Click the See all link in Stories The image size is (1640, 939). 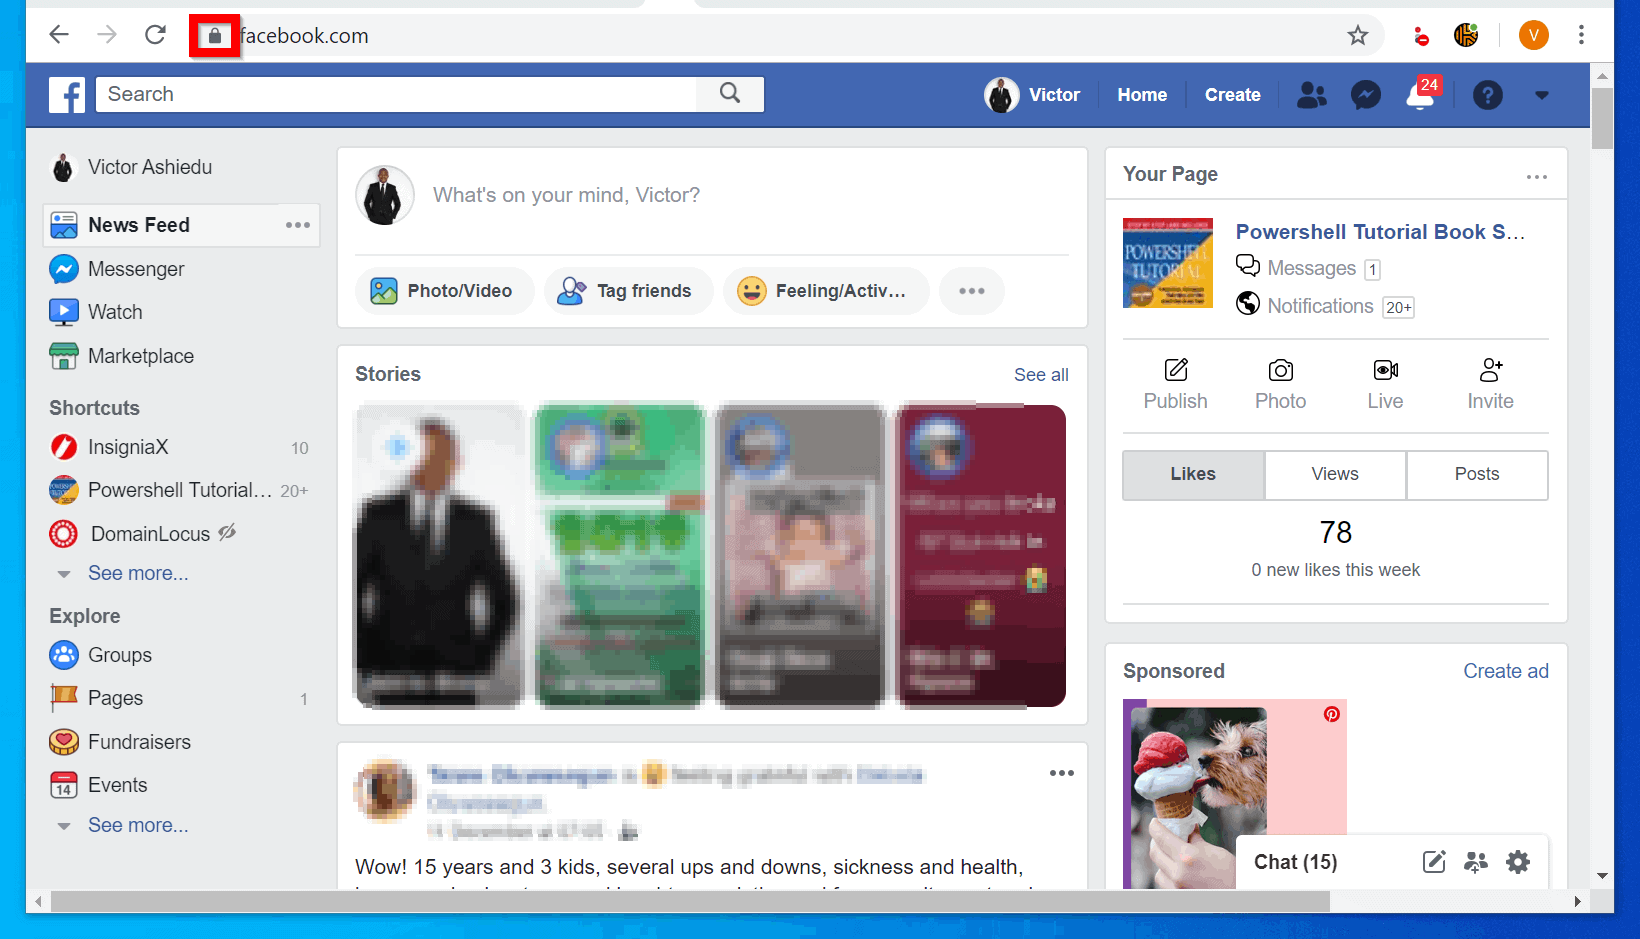pyautogui.click(x=1041, y=374)
